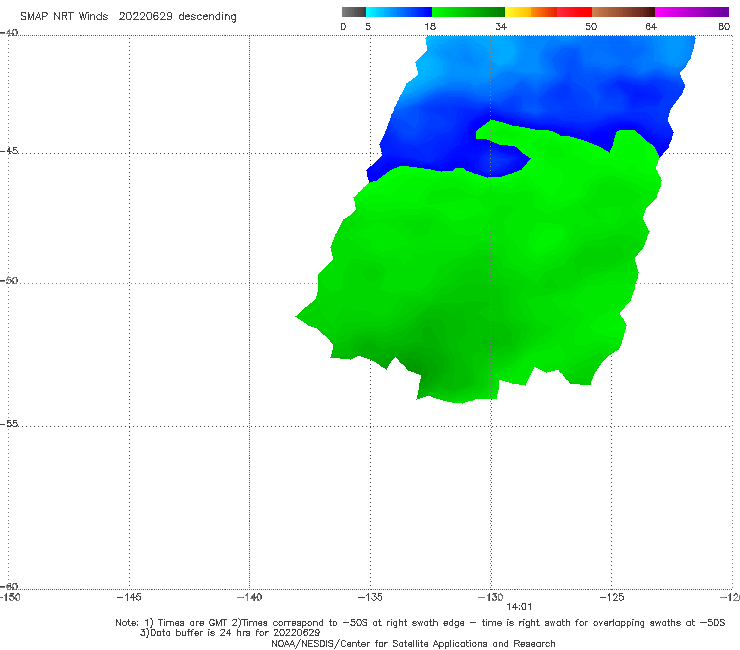This screenshot has width=740, height=650.
Task: Click the swath time label '14:01'
Action: [x=519, y=607]
